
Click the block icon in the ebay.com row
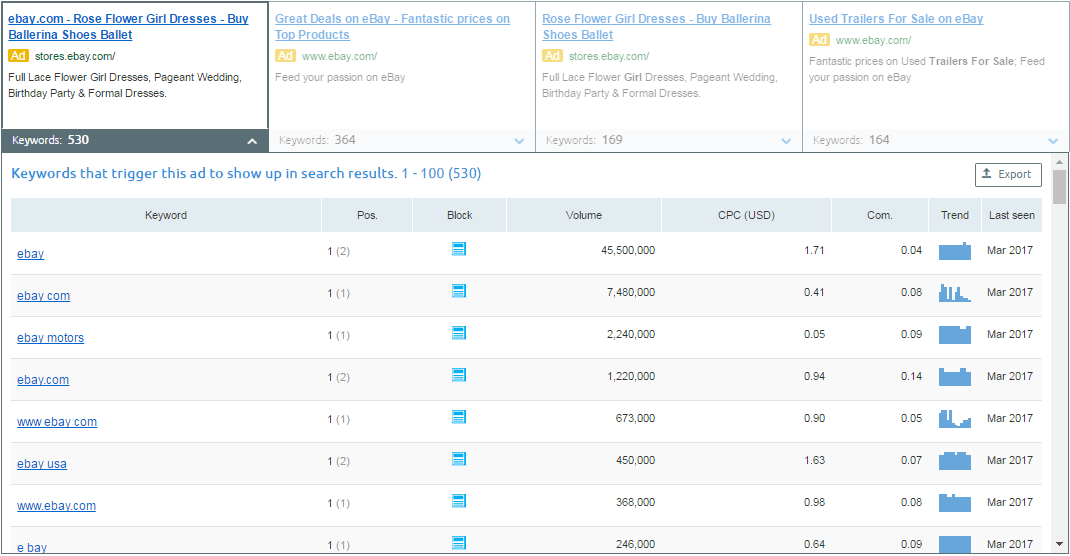459,375
